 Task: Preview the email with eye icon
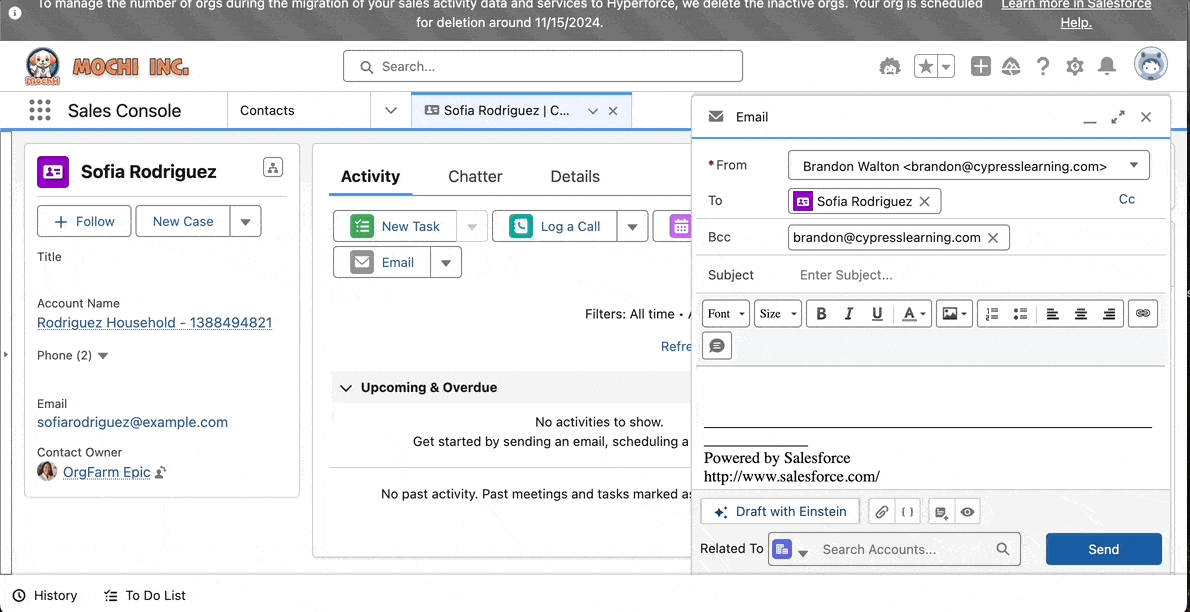point(967,513)
